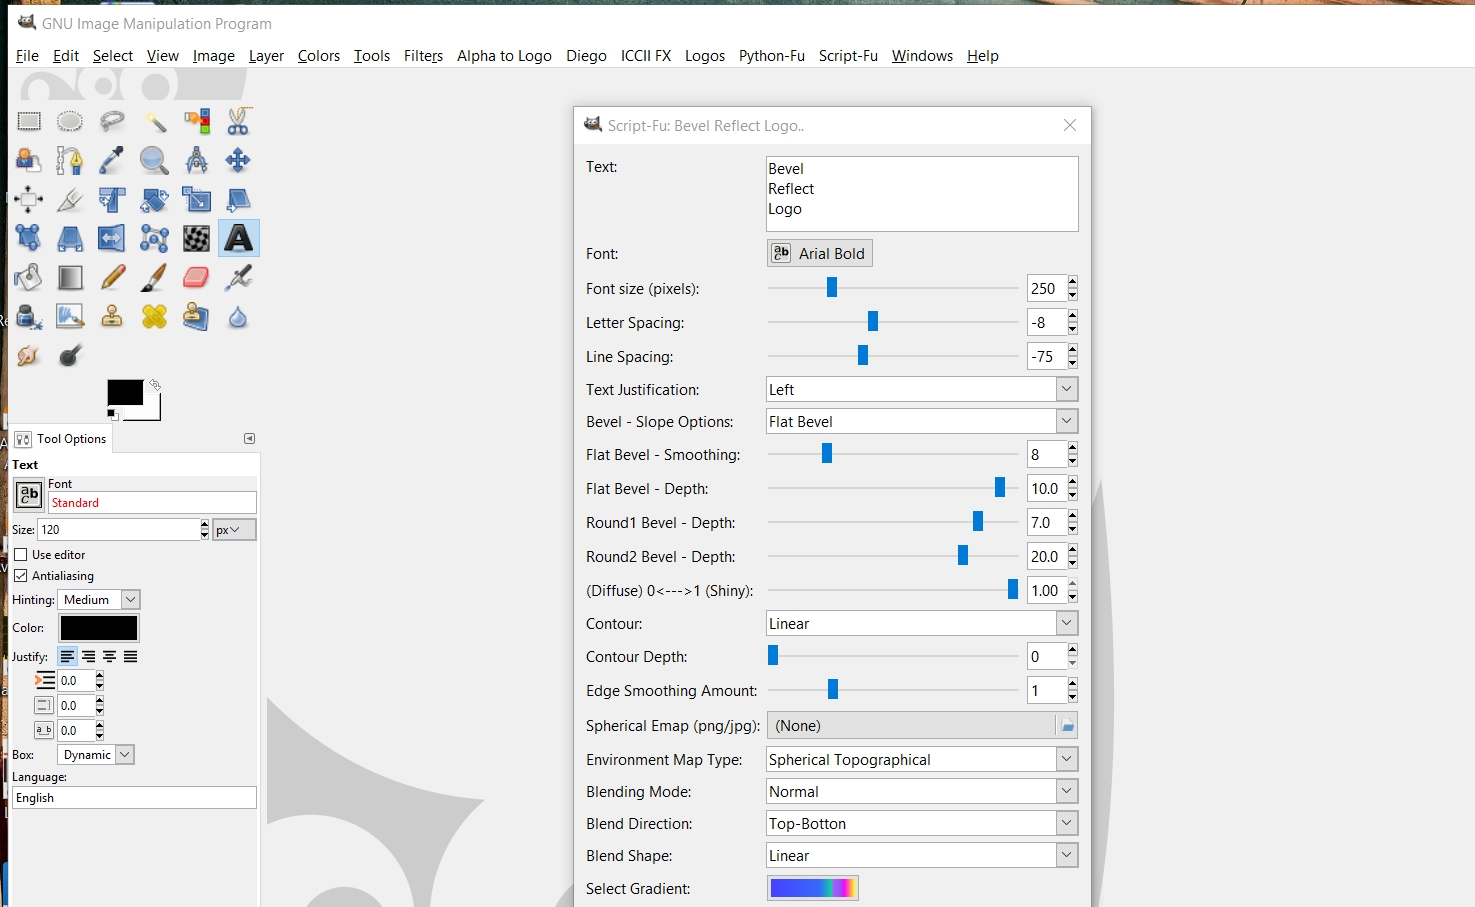The image size is (1475, 907).
Task: Toggle the Antialiasing checkbox
Action: (21, 576)
